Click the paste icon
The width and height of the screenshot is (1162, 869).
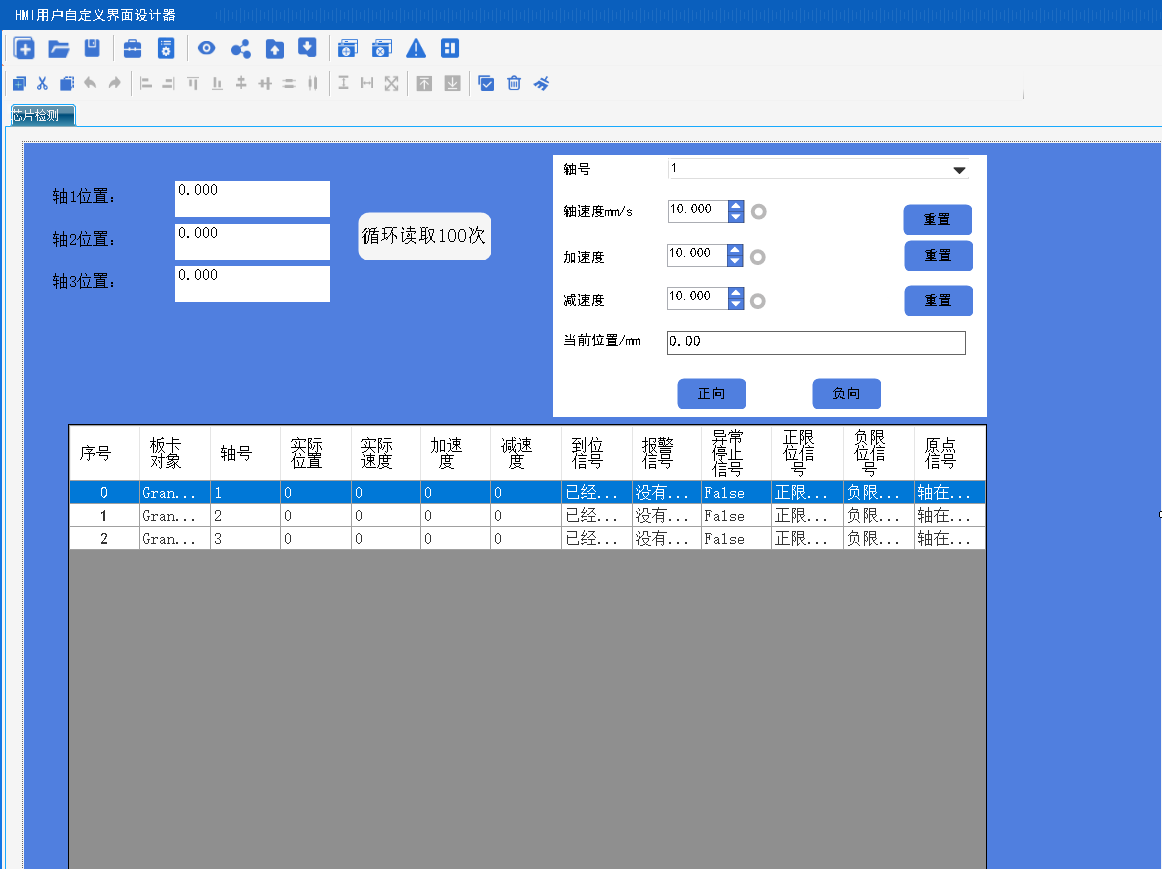click(67, 83)
